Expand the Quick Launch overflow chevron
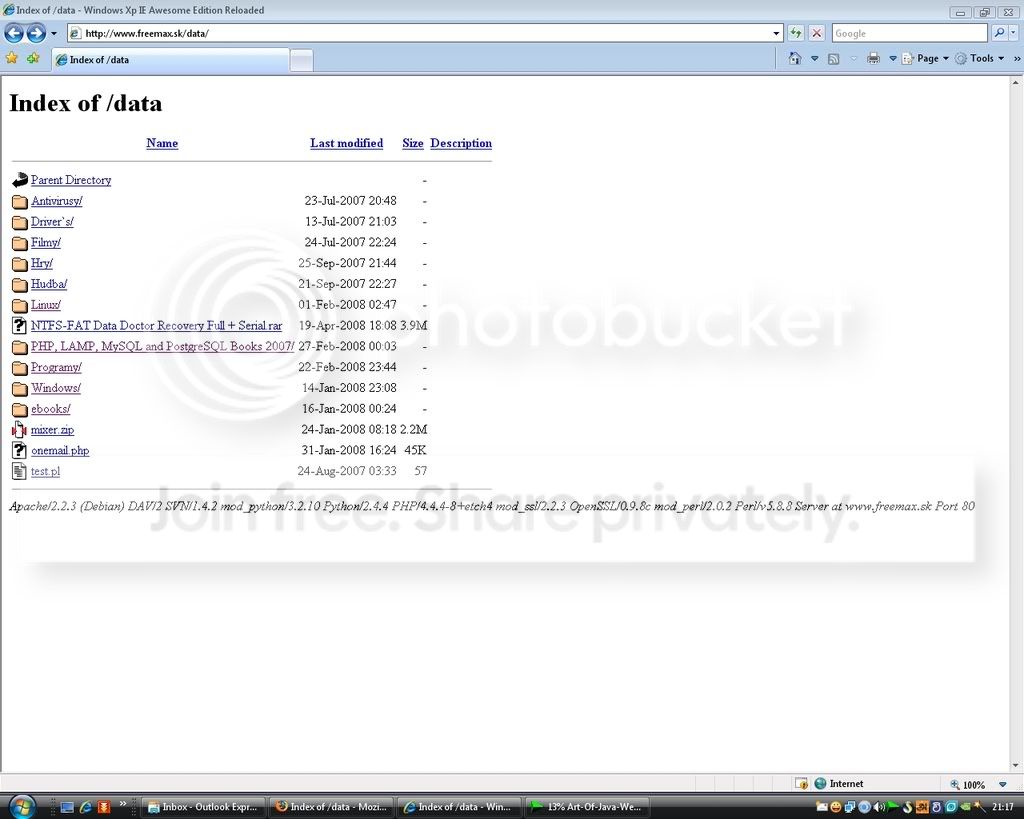The height and width of the screenshot is (819, 1024). pos(122,804)
